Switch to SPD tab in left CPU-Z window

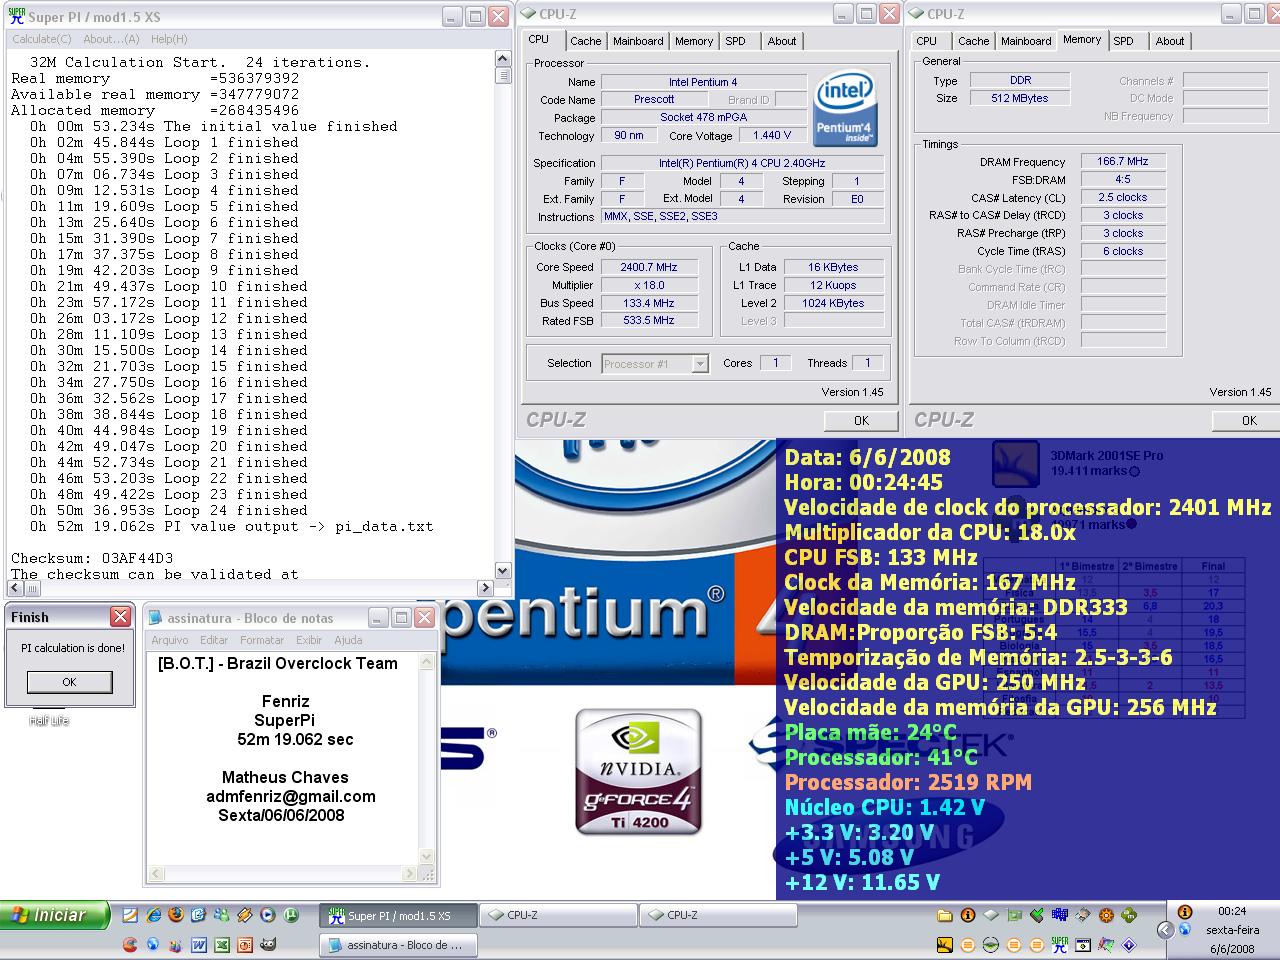(736, 41)
